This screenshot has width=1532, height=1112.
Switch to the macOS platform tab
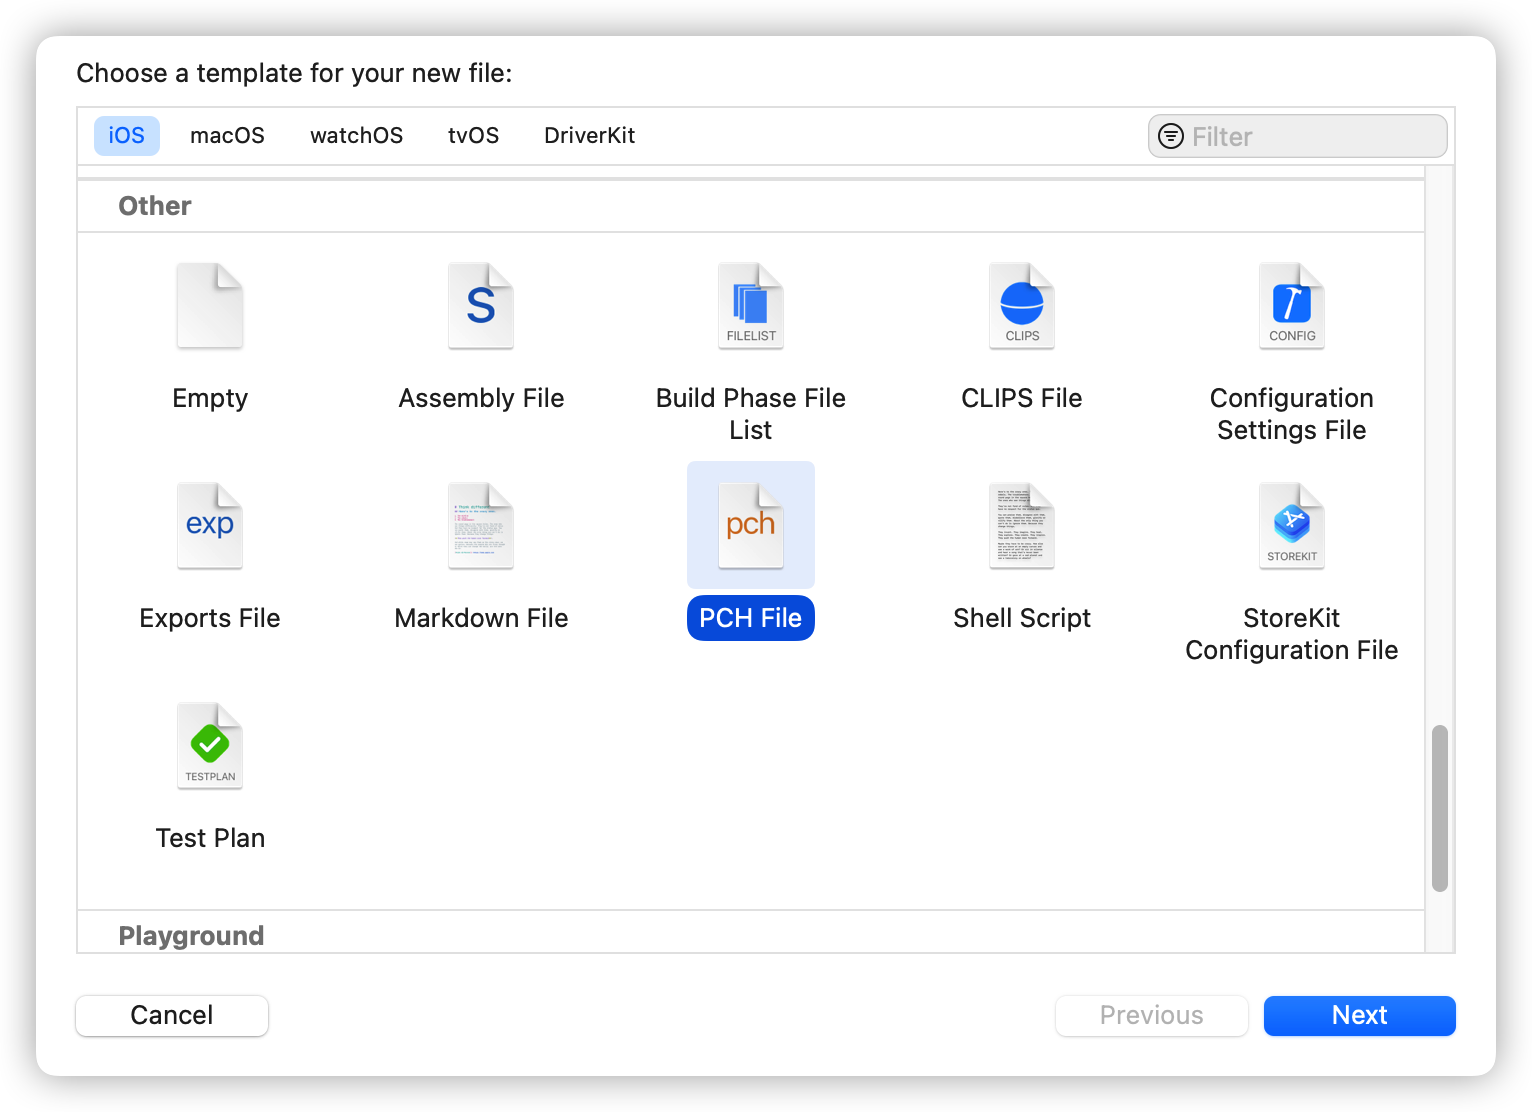point(228,136)
